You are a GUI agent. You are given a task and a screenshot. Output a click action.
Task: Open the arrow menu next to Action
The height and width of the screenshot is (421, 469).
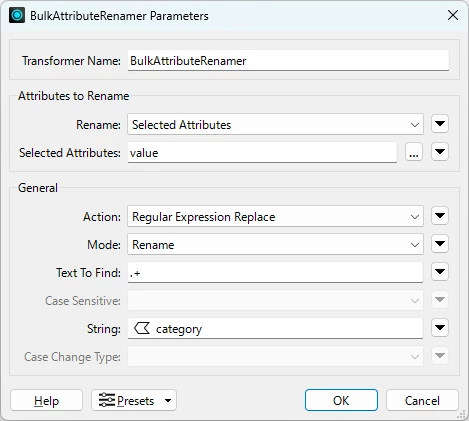440,216
